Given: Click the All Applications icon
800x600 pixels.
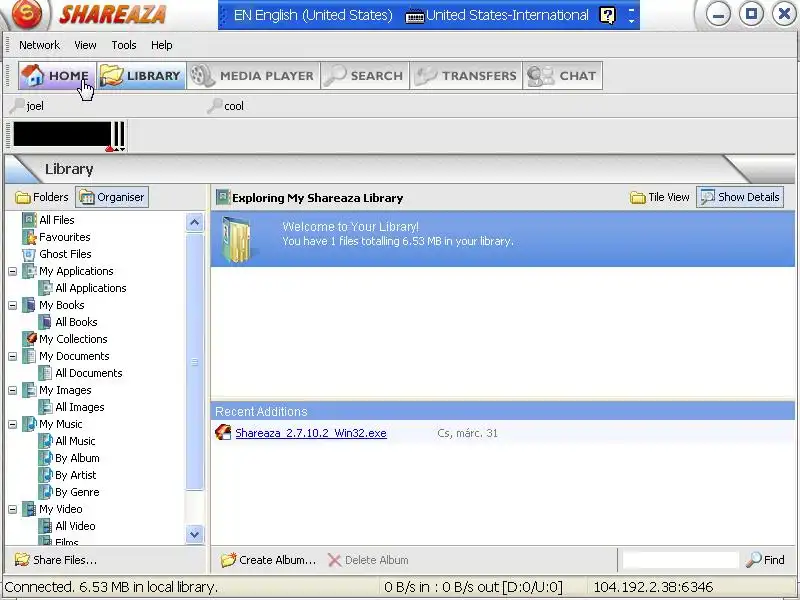Looking at the screenshot, I should (x=46, y=288).
